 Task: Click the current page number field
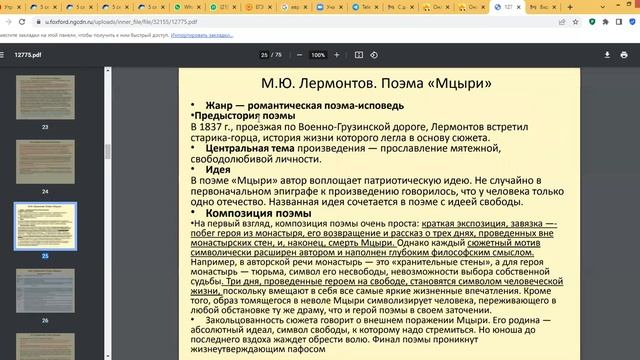[x=264, y=55]
